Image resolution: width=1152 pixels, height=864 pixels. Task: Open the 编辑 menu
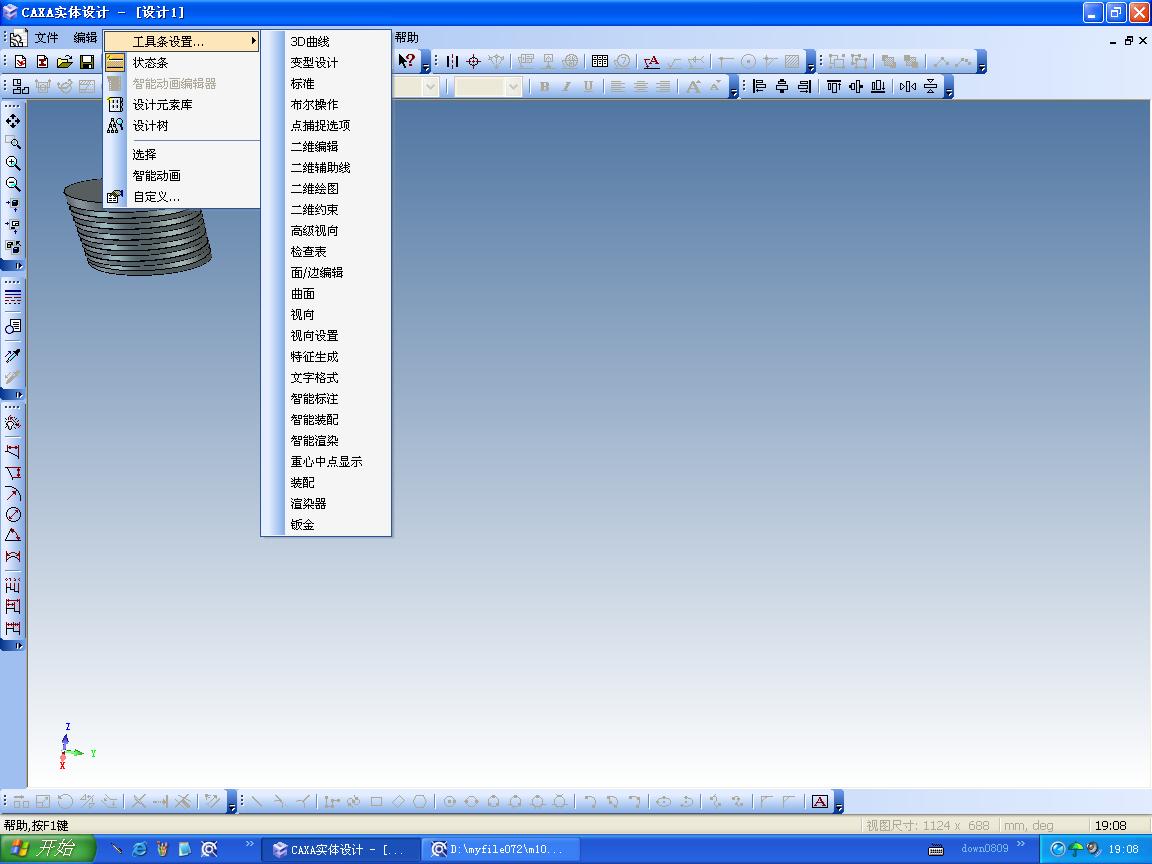click(x=85, y=37)
